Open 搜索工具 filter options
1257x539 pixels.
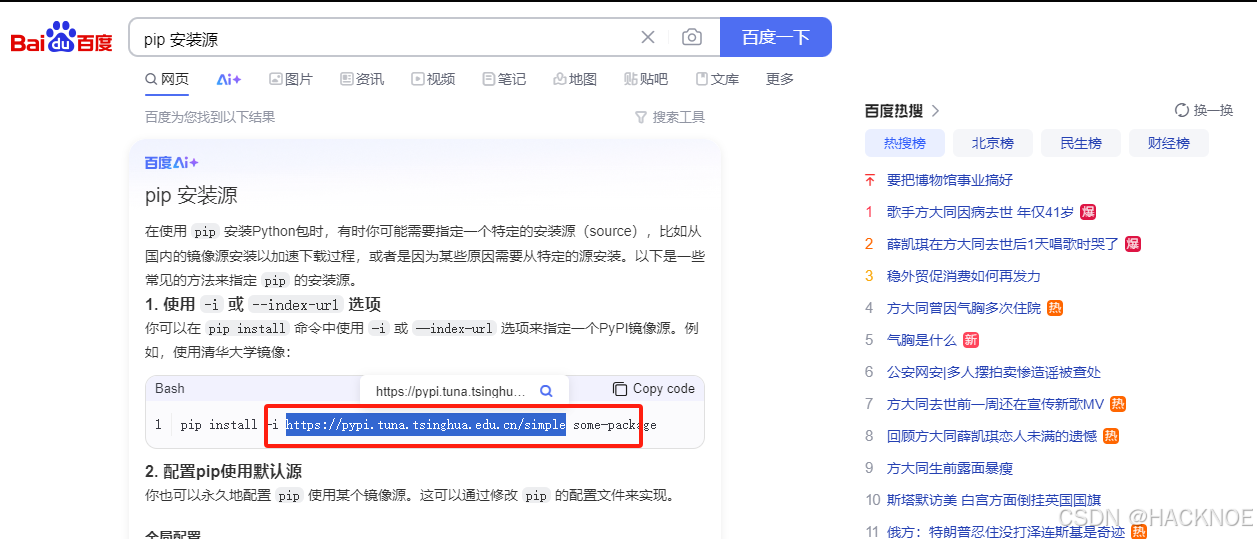pos(670,117)
